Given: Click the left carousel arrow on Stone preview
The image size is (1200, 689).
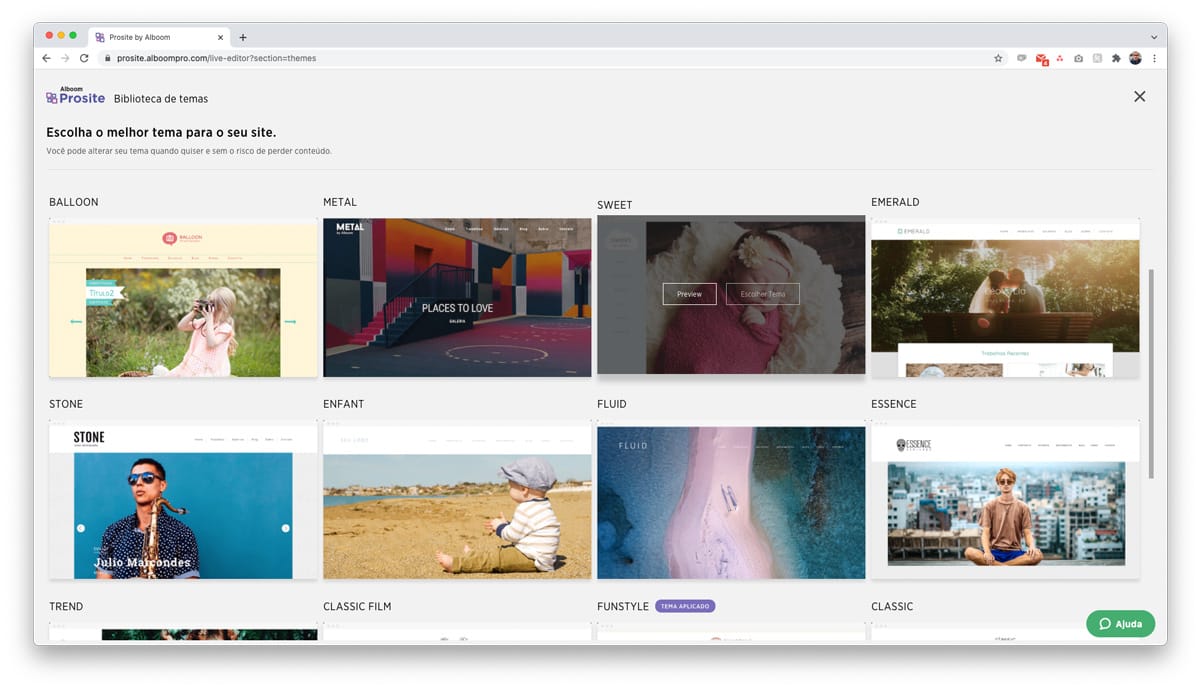Looking at the screenshot, I should click(x=81, y=528).
